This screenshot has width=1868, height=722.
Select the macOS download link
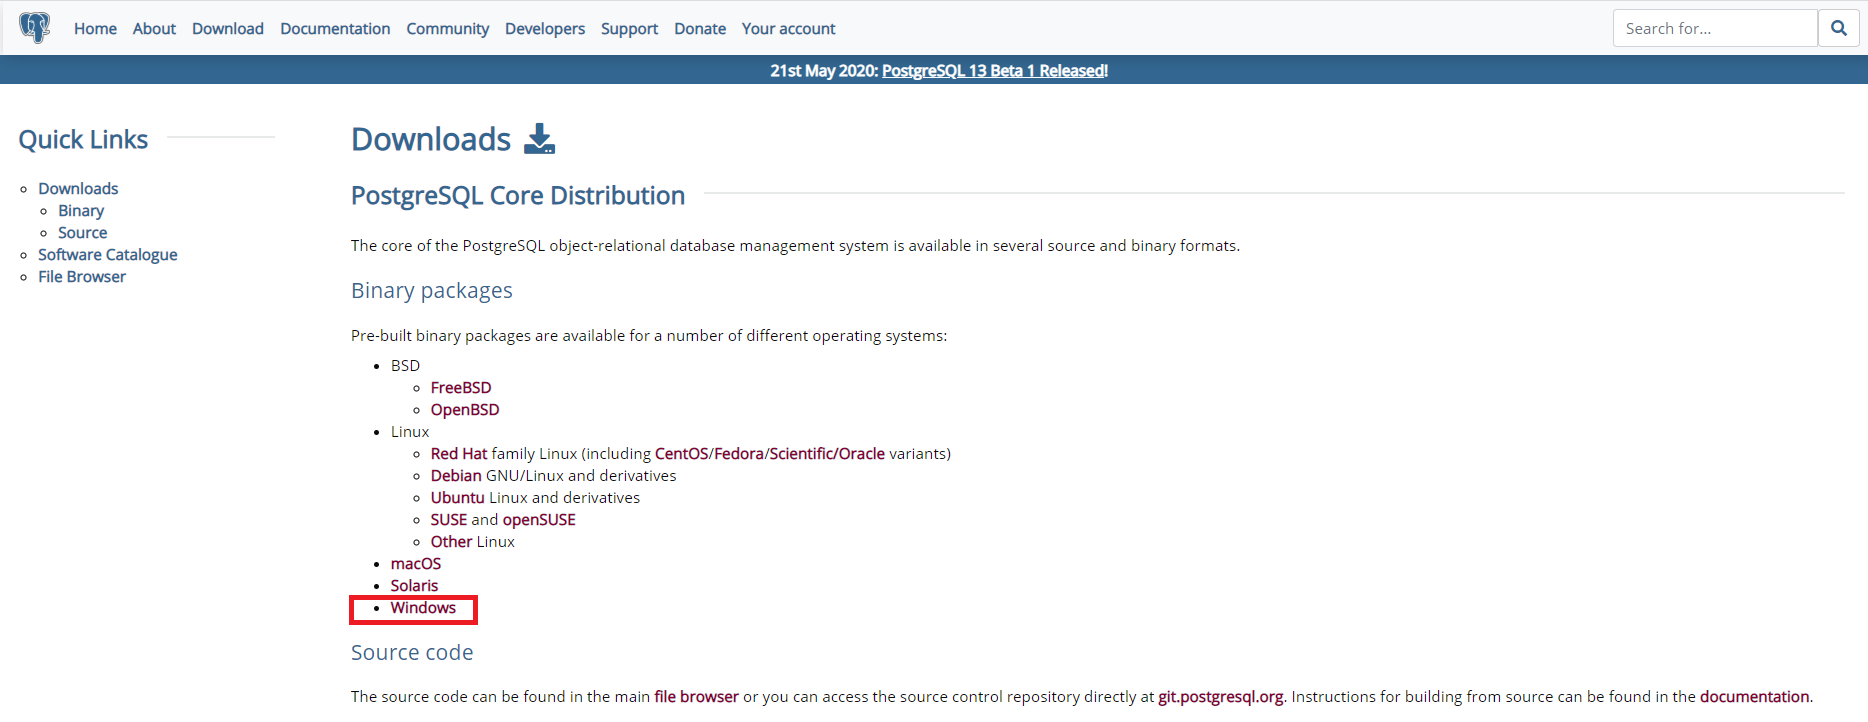coord(416,564)
